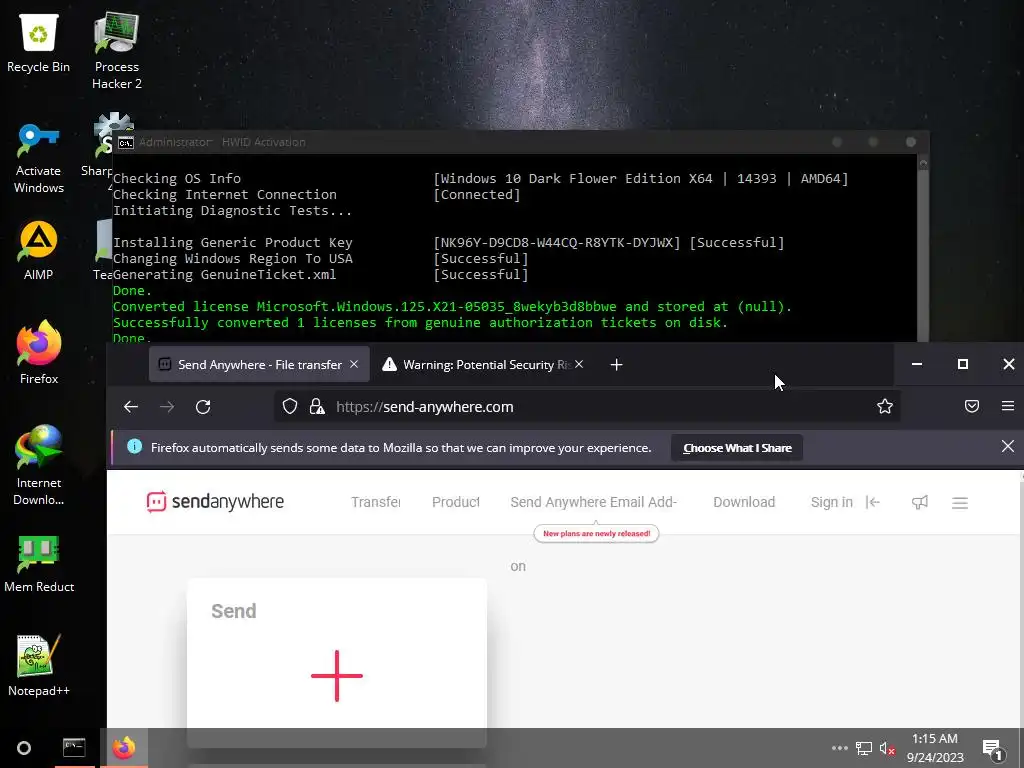Dismiss the Firefox data notification bar
This screenshot has height=768, width=1024.
point(1008,446)
